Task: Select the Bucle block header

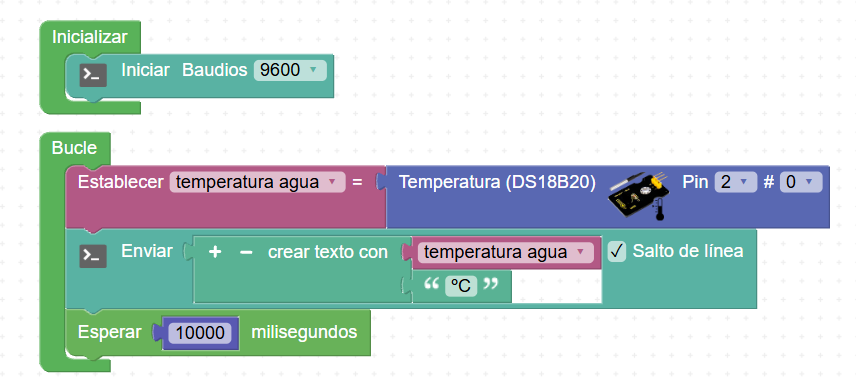Action: pos(74,148)
